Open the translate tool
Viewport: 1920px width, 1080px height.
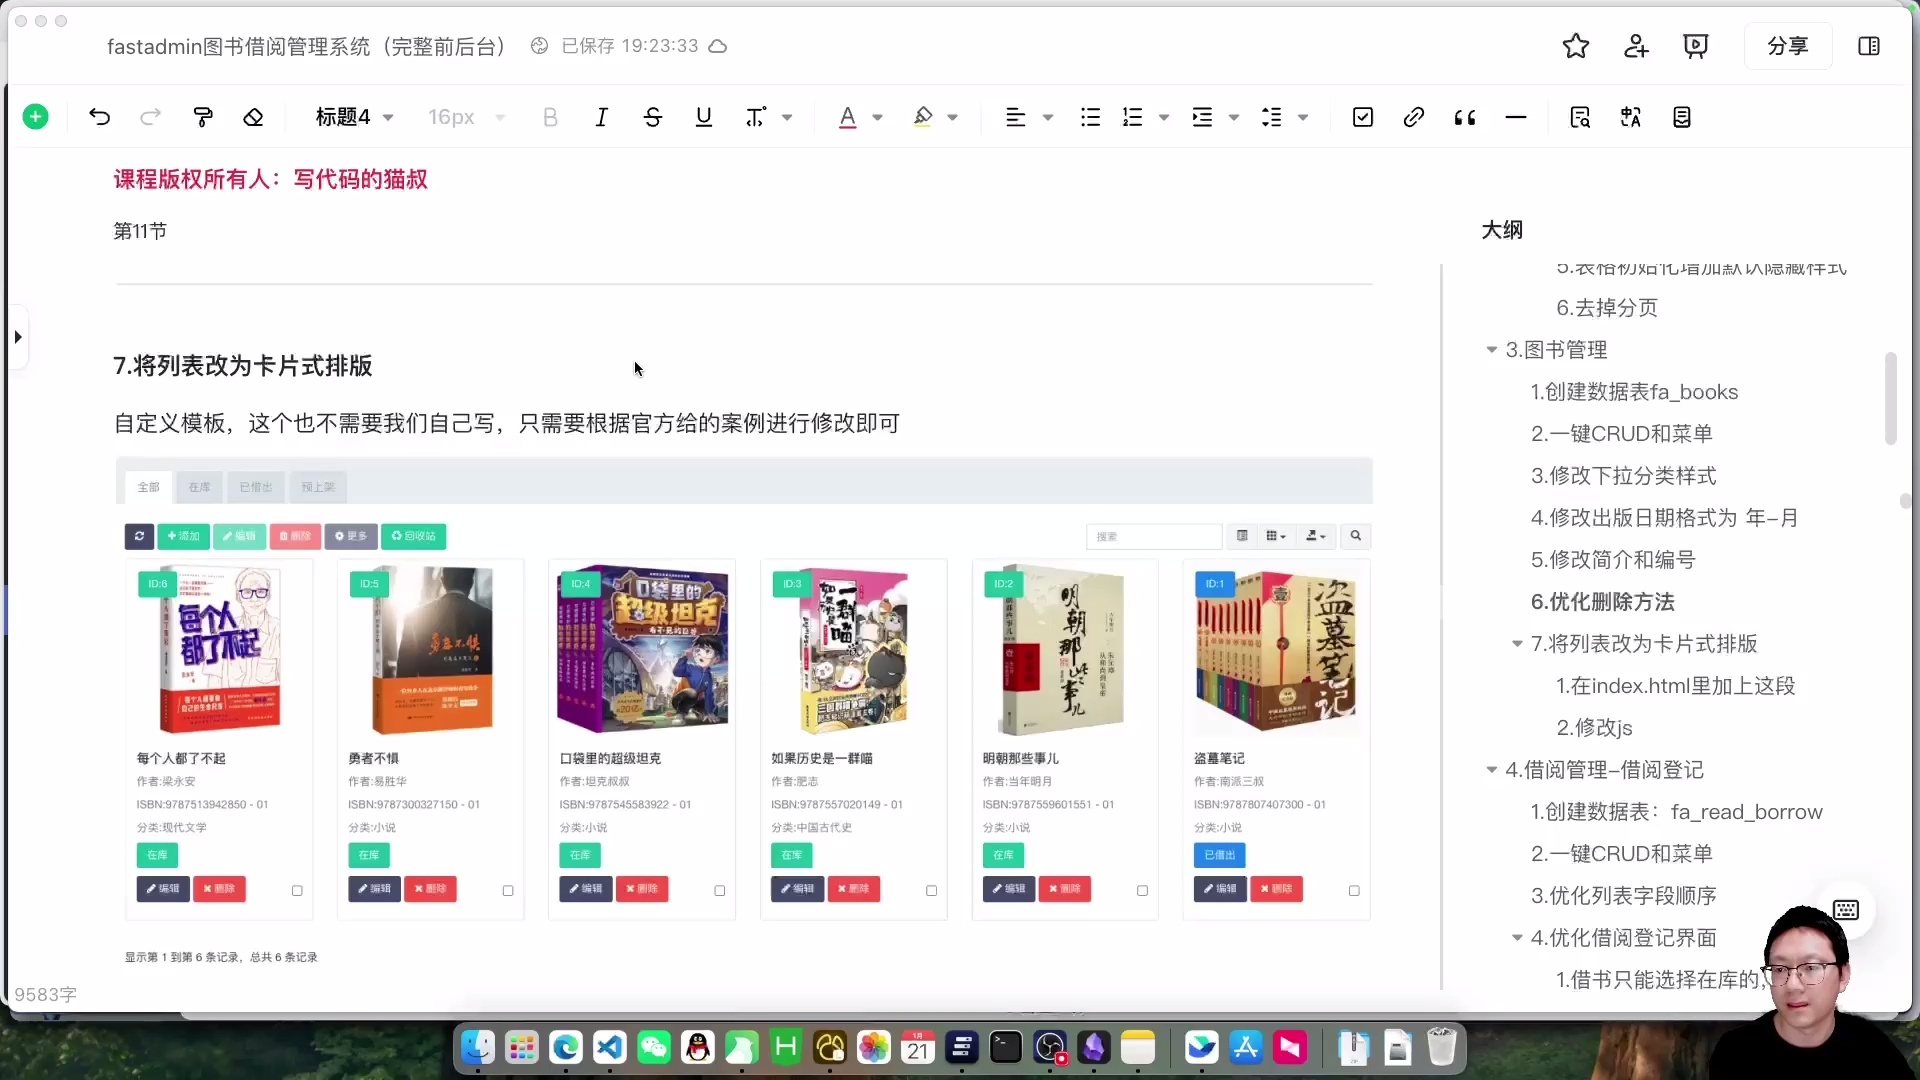pyautogui.click(x=1631, y=117)
